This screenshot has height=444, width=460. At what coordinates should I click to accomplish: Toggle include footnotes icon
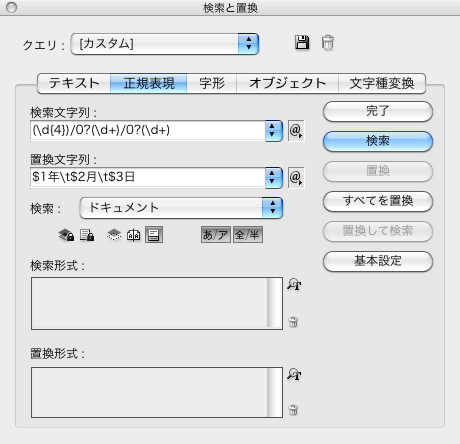coord(154,235)
